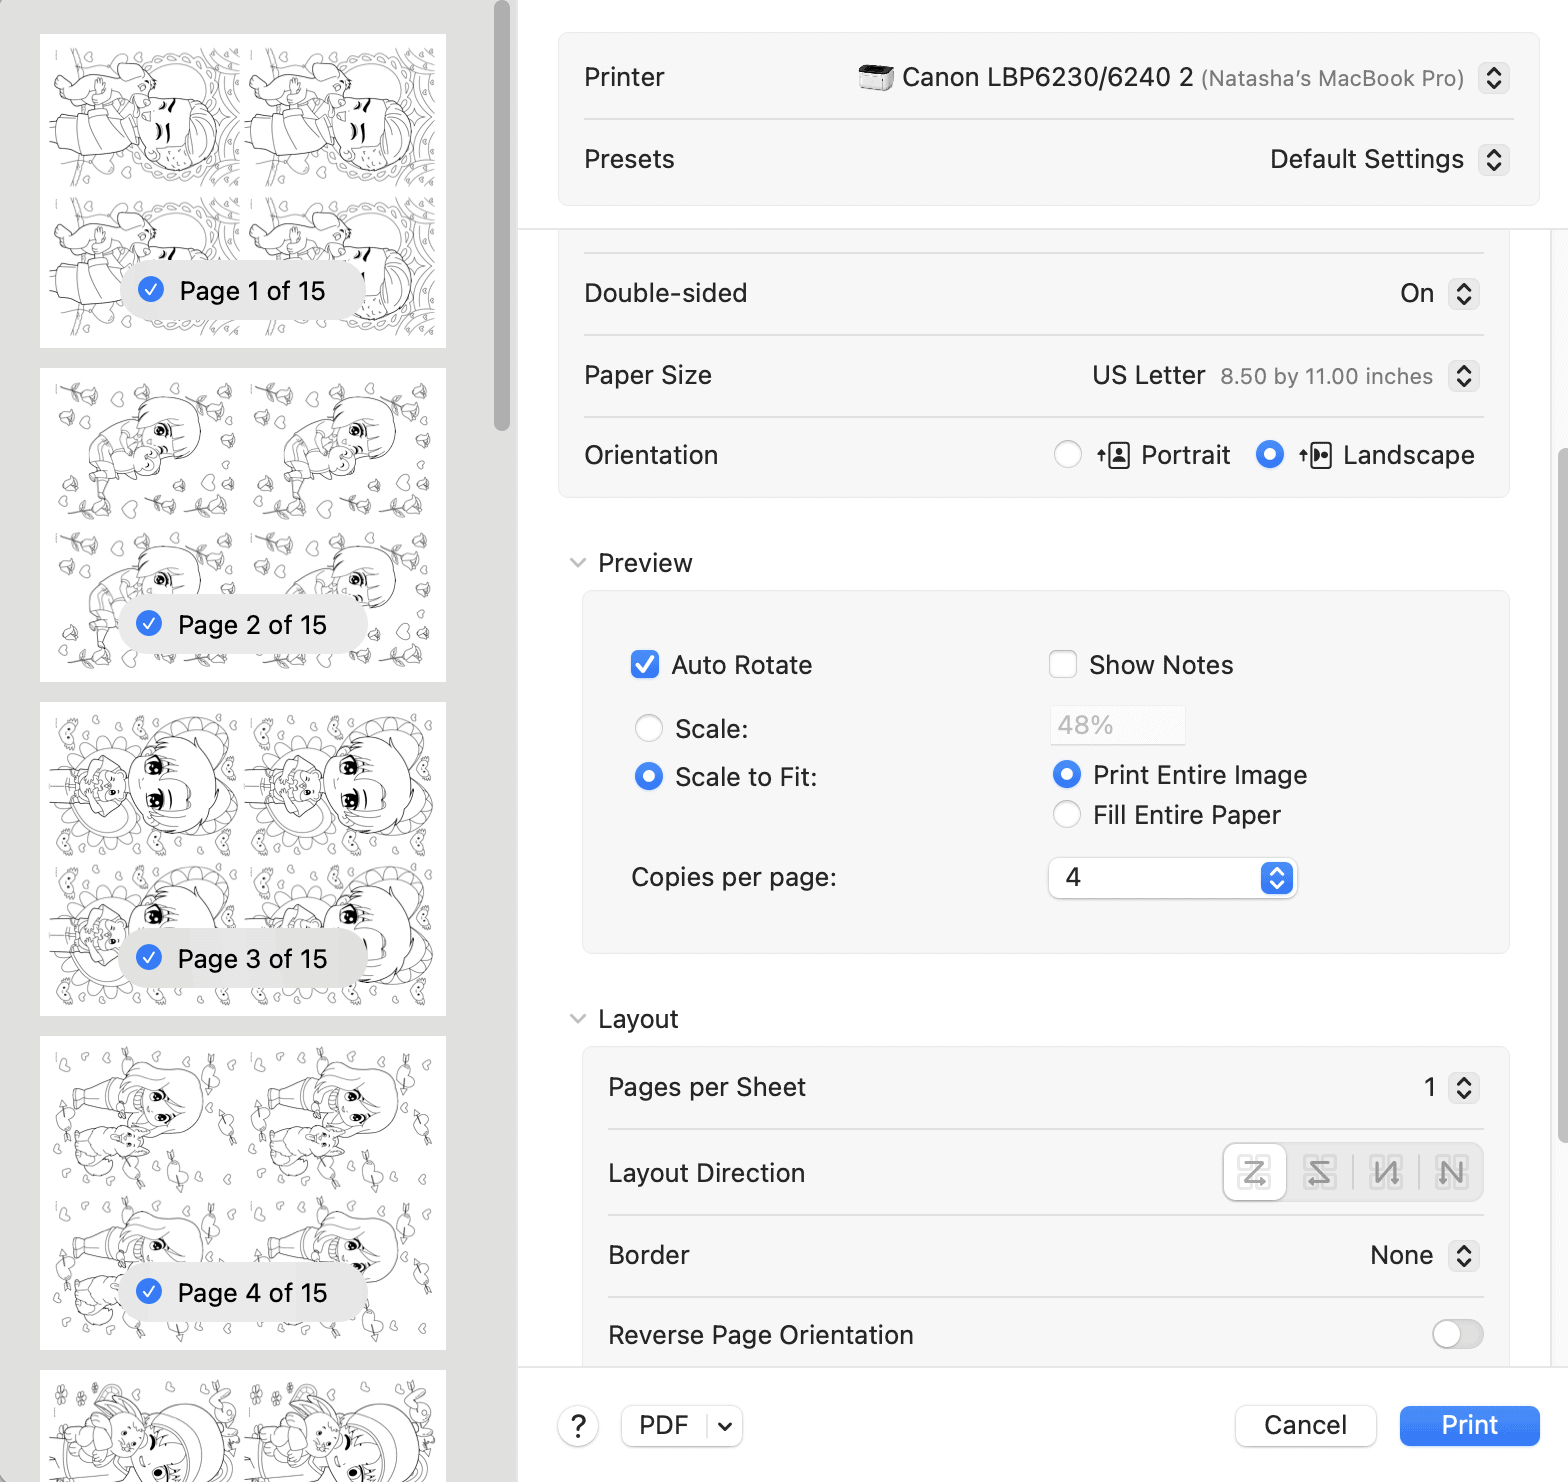Open the Double-sided dropdown

[1464, 294]
